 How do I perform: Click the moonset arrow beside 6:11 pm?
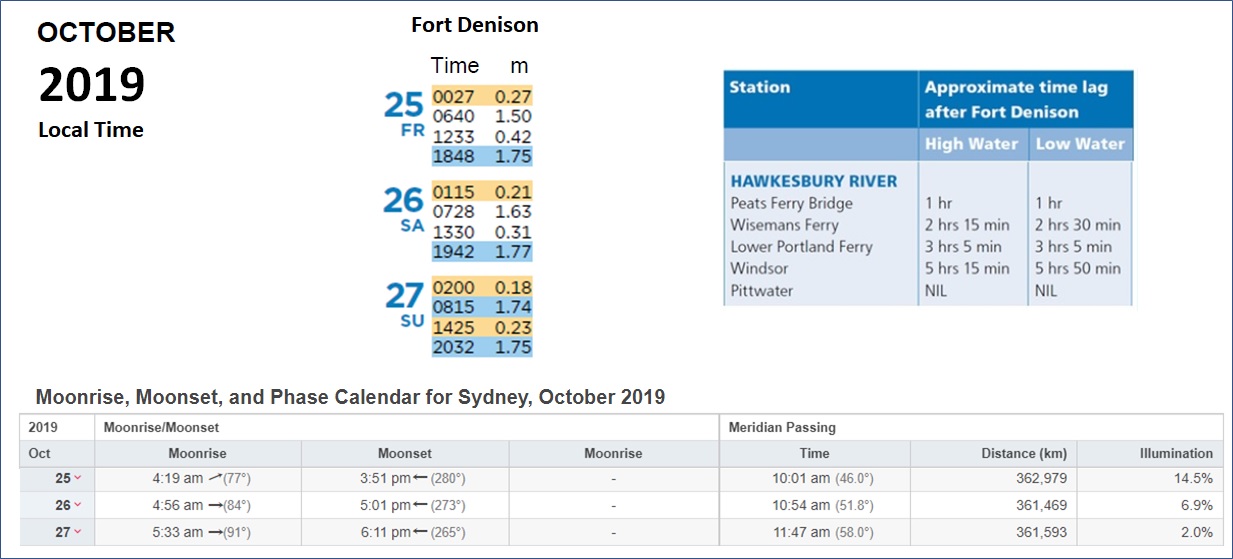click(421, 533)
